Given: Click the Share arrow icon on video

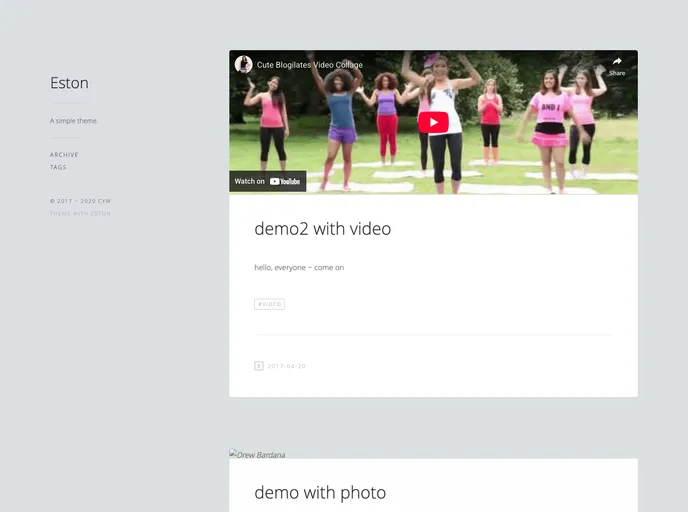Looking at the screenshot, I should pos(617,61).
